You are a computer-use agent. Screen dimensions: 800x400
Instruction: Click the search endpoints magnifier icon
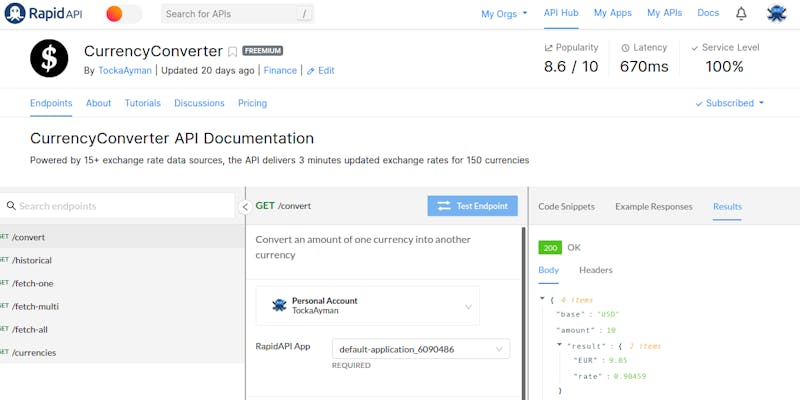click(x=11, y=206)
